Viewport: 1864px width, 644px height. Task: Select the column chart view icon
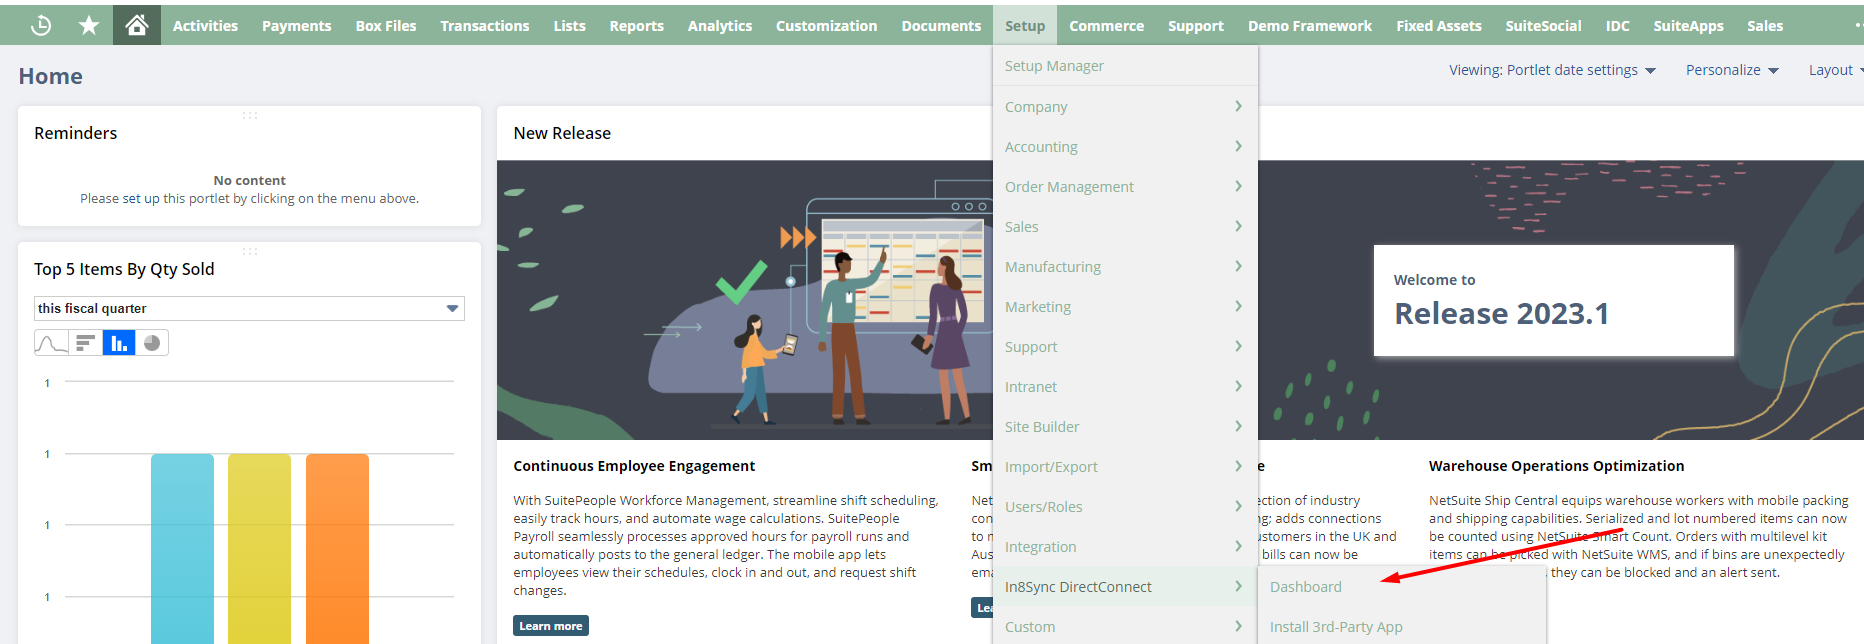coord(119,343)
